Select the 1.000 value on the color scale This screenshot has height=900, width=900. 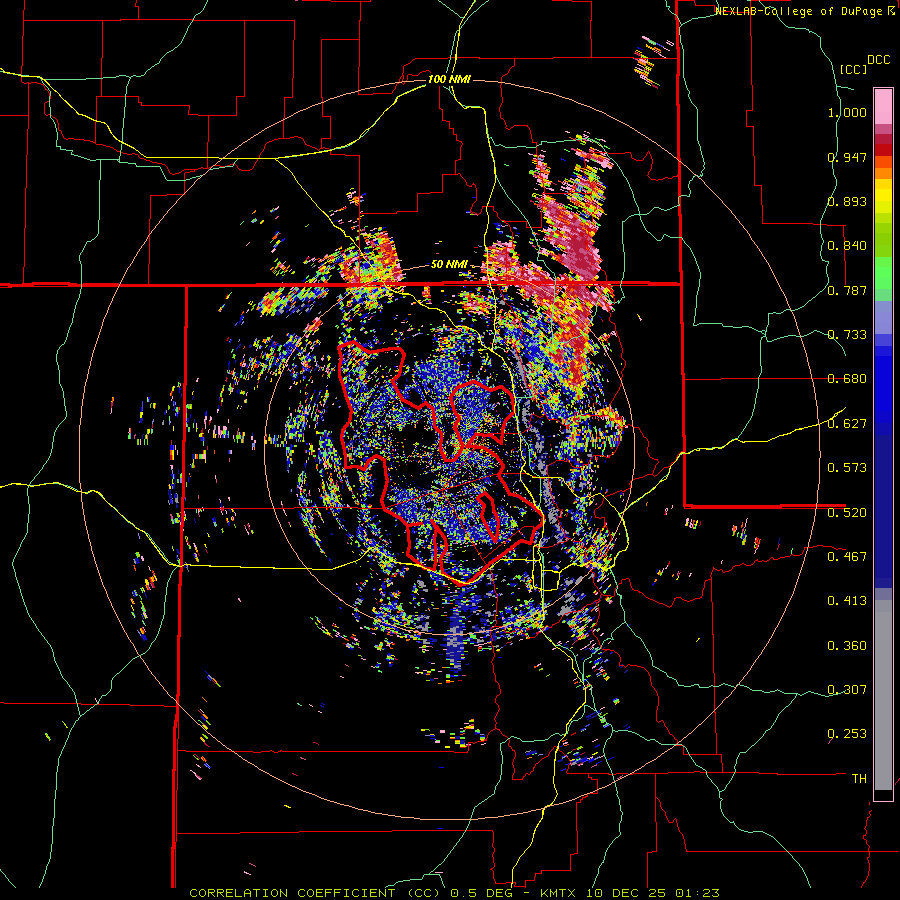847,112
